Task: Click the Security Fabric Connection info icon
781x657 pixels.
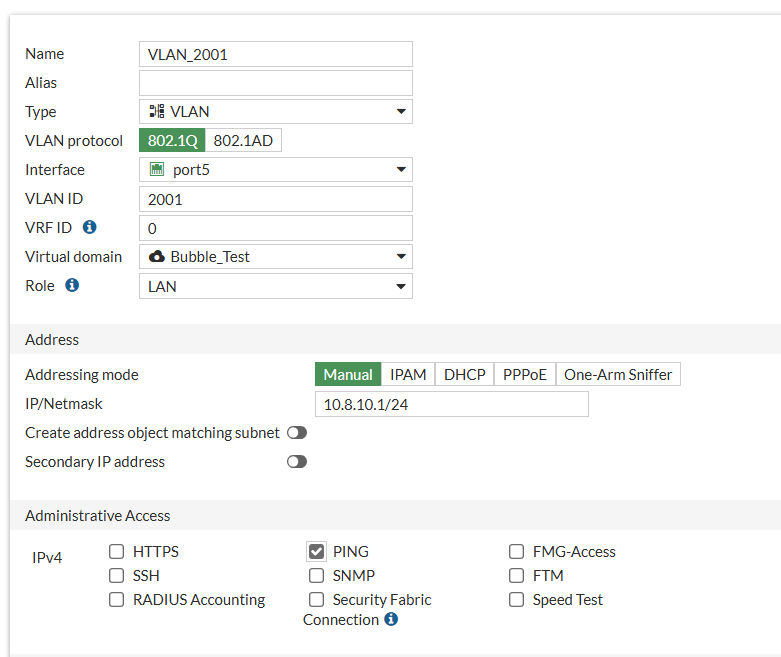Action: pos(391,620)
